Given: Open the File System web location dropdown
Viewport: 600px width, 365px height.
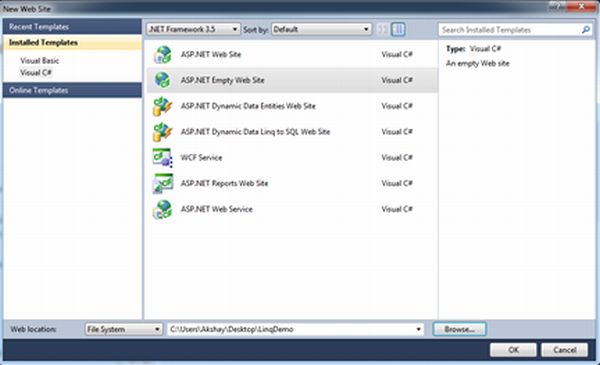Looking at the screenshot, I should [x=124, y=329].
